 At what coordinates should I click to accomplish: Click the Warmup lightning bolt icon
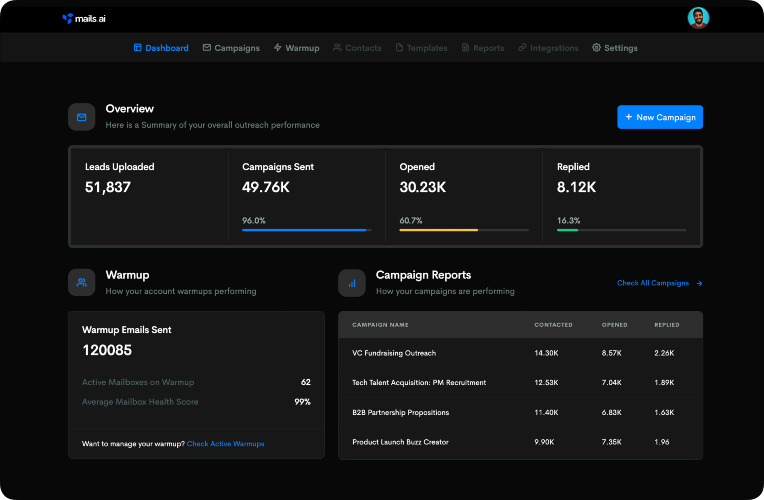click(278, 47)
